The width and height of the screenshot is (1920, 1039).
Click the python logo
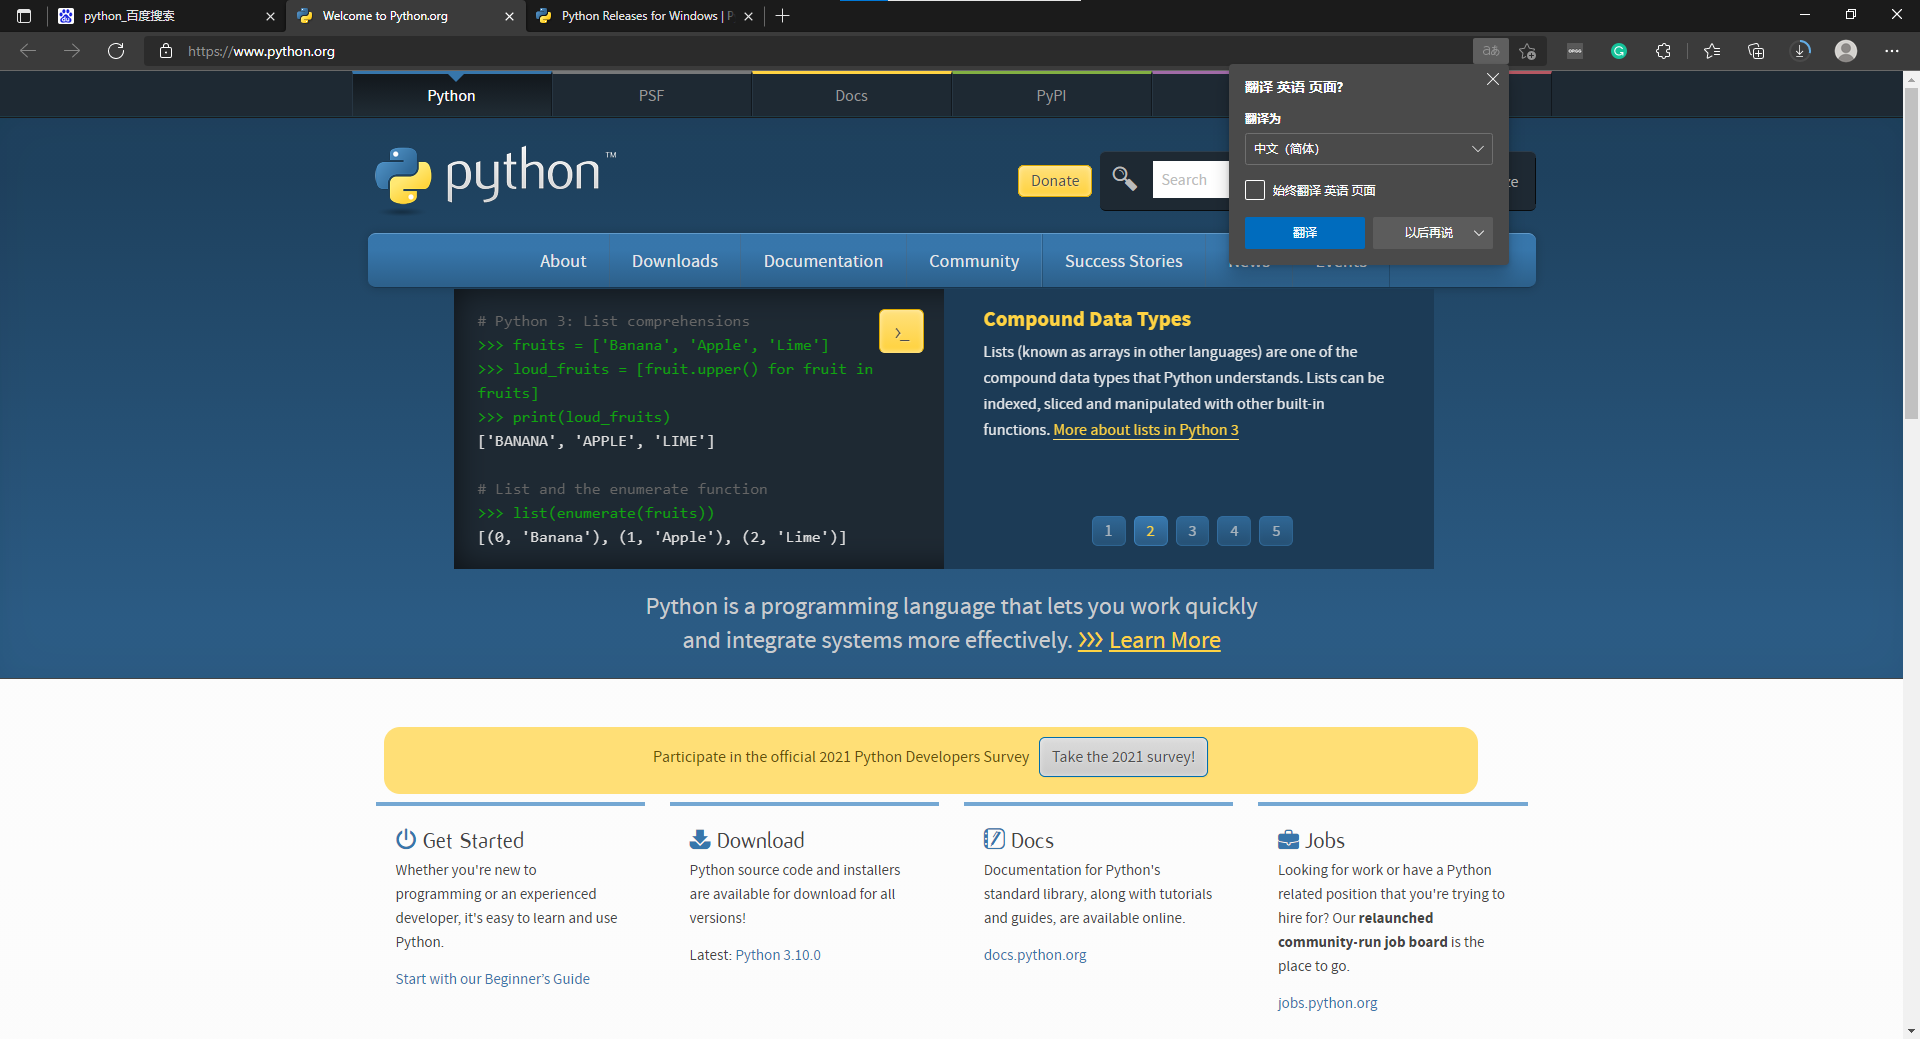pyautogui.click(x=495, y=178)
